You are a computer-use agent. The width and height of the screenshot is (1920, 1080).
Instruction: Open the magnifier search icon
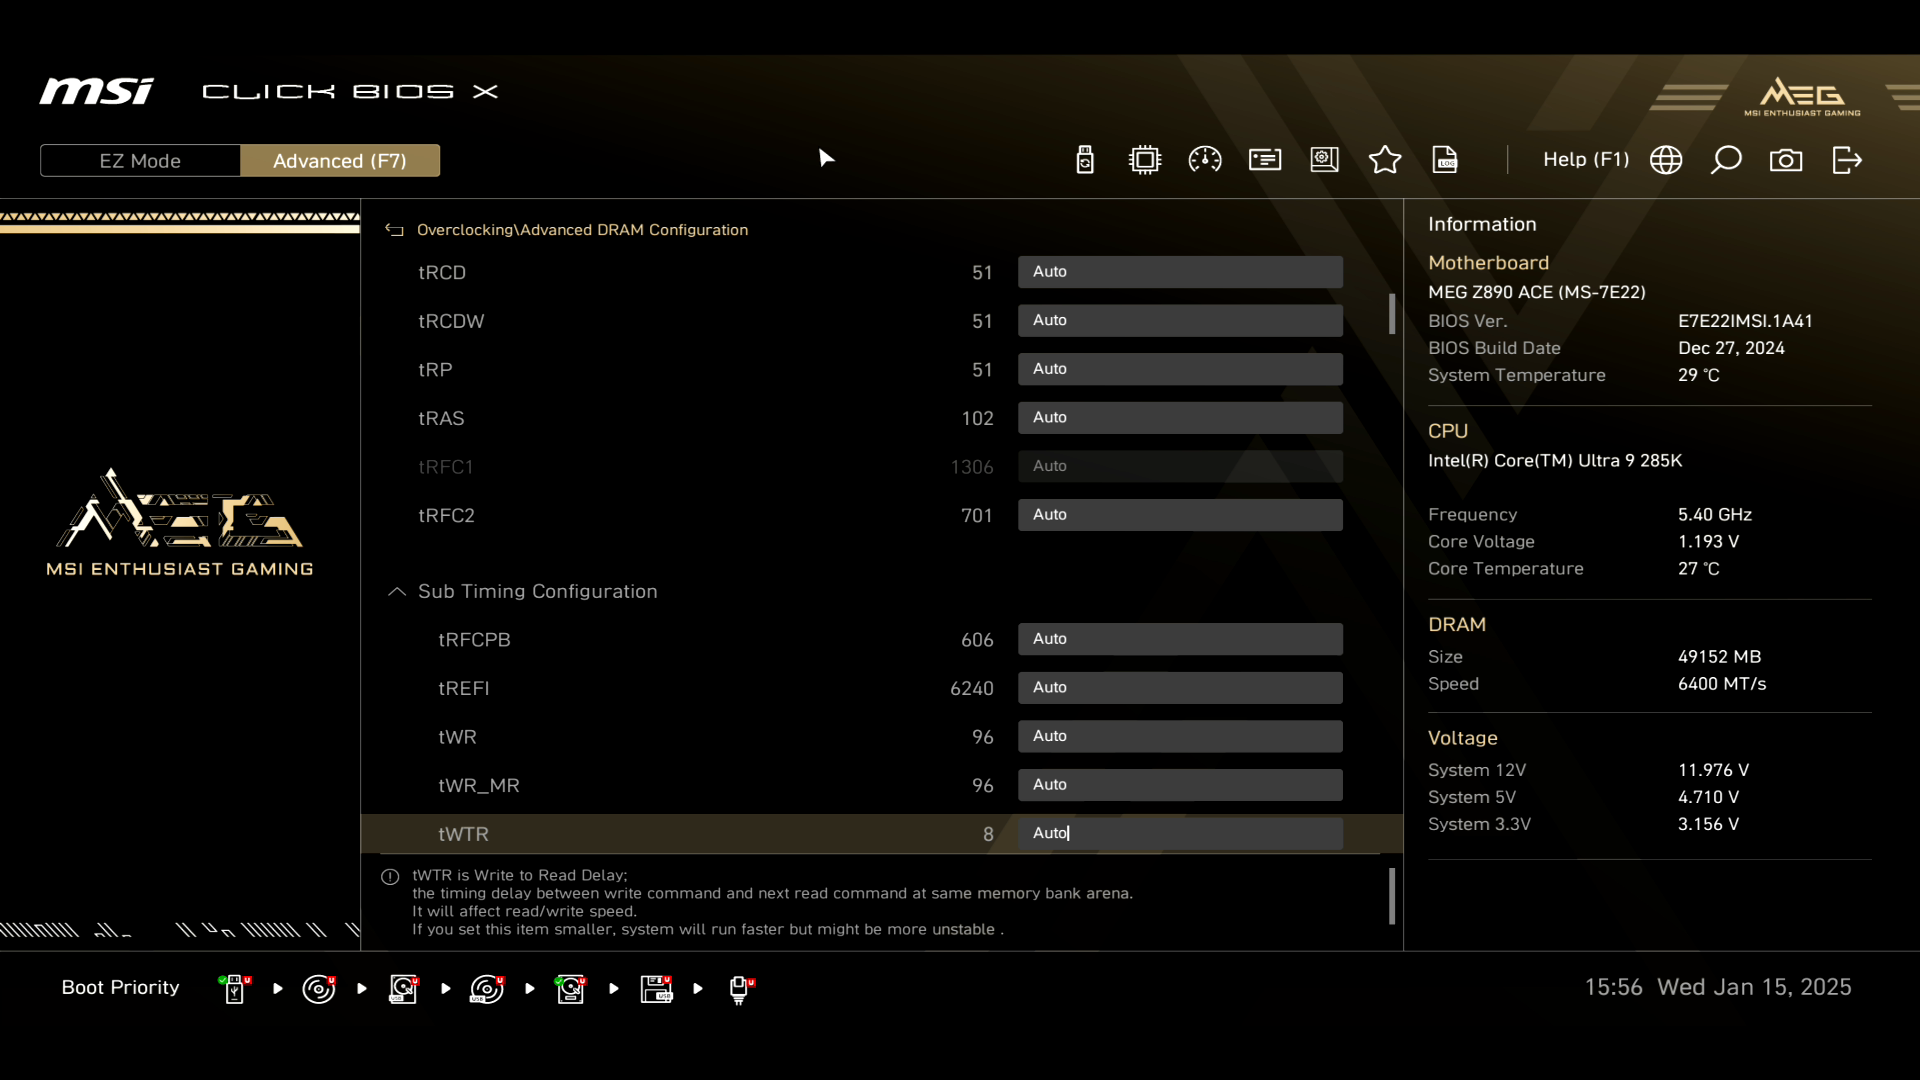click(x=1726, y=160)
